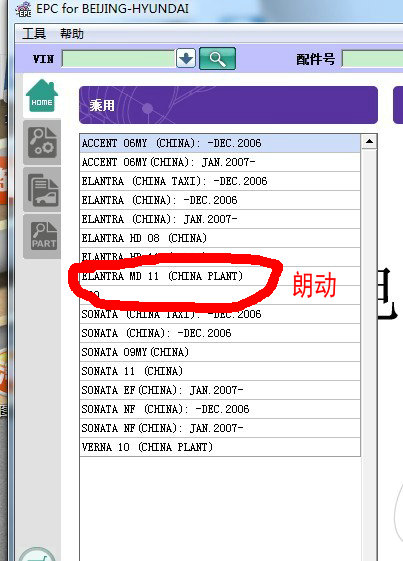Viewport: 403px width, 561px height.
Task: Click the shopping cart icon at bottom
Action: click(36, 555)
